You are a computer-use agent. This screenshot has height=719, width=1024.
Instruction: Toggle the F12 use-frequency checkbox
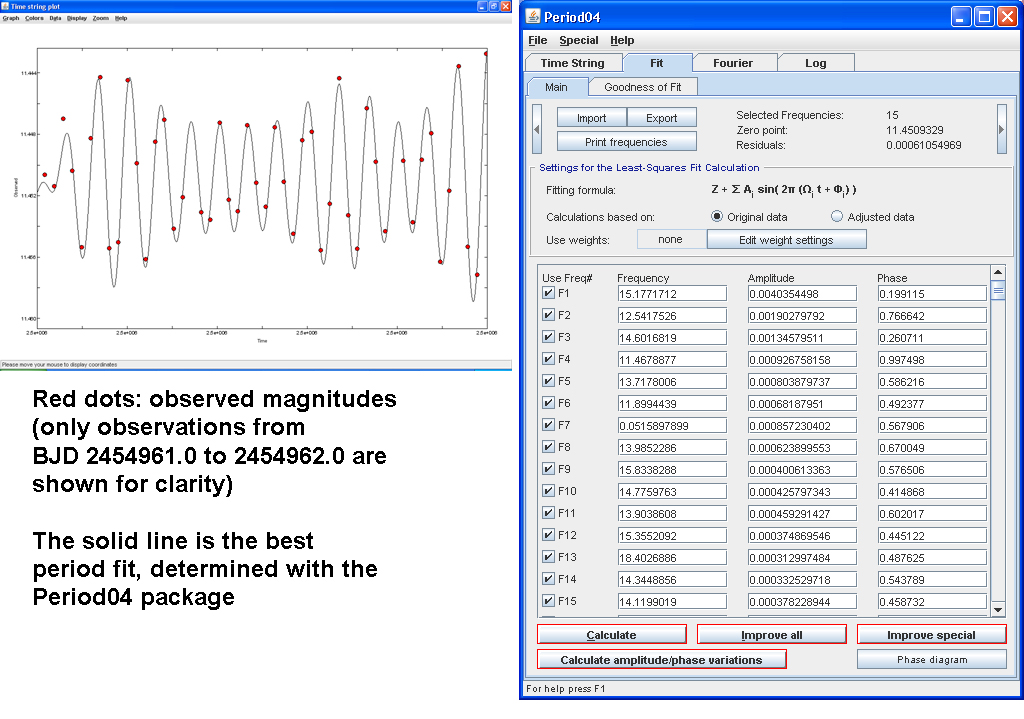point(549,535)
